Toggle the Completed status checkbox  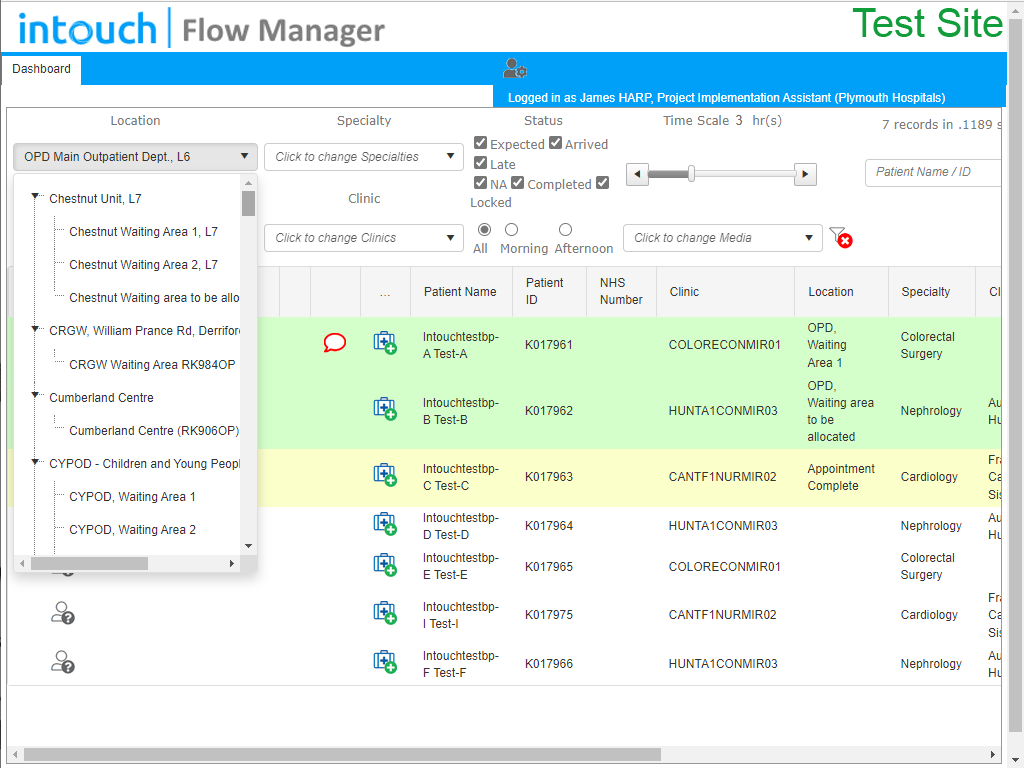click(x=518, y=183)
